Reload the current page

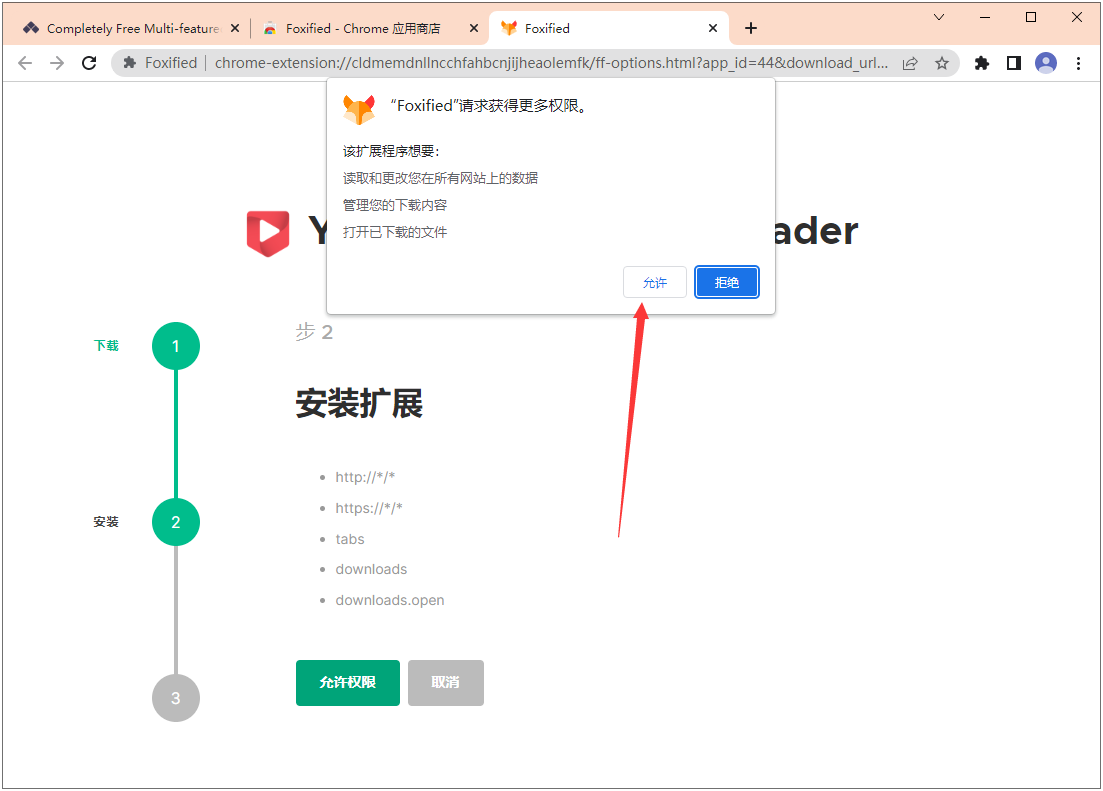[89, 63]
